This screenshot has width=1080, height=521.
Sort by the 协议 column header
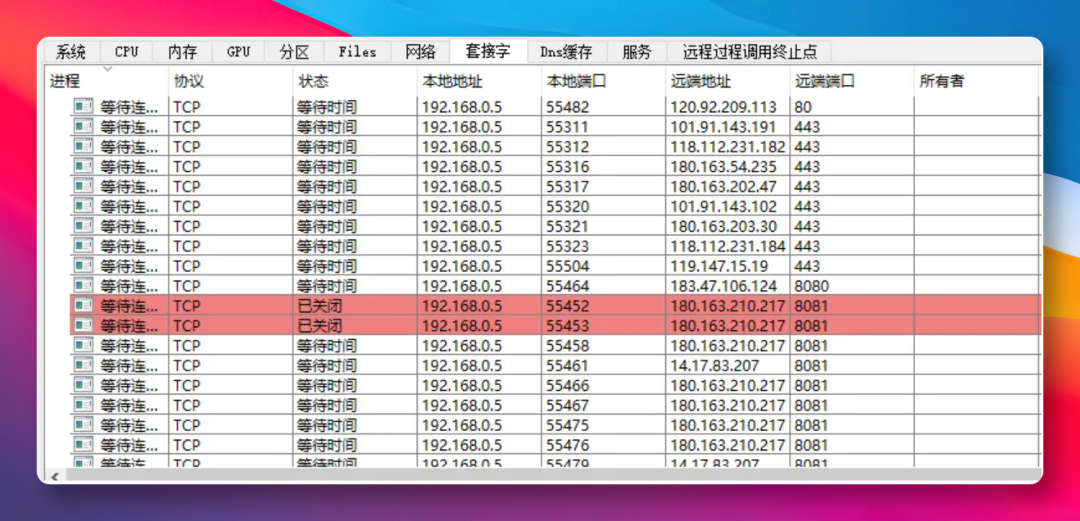(231, 81)
